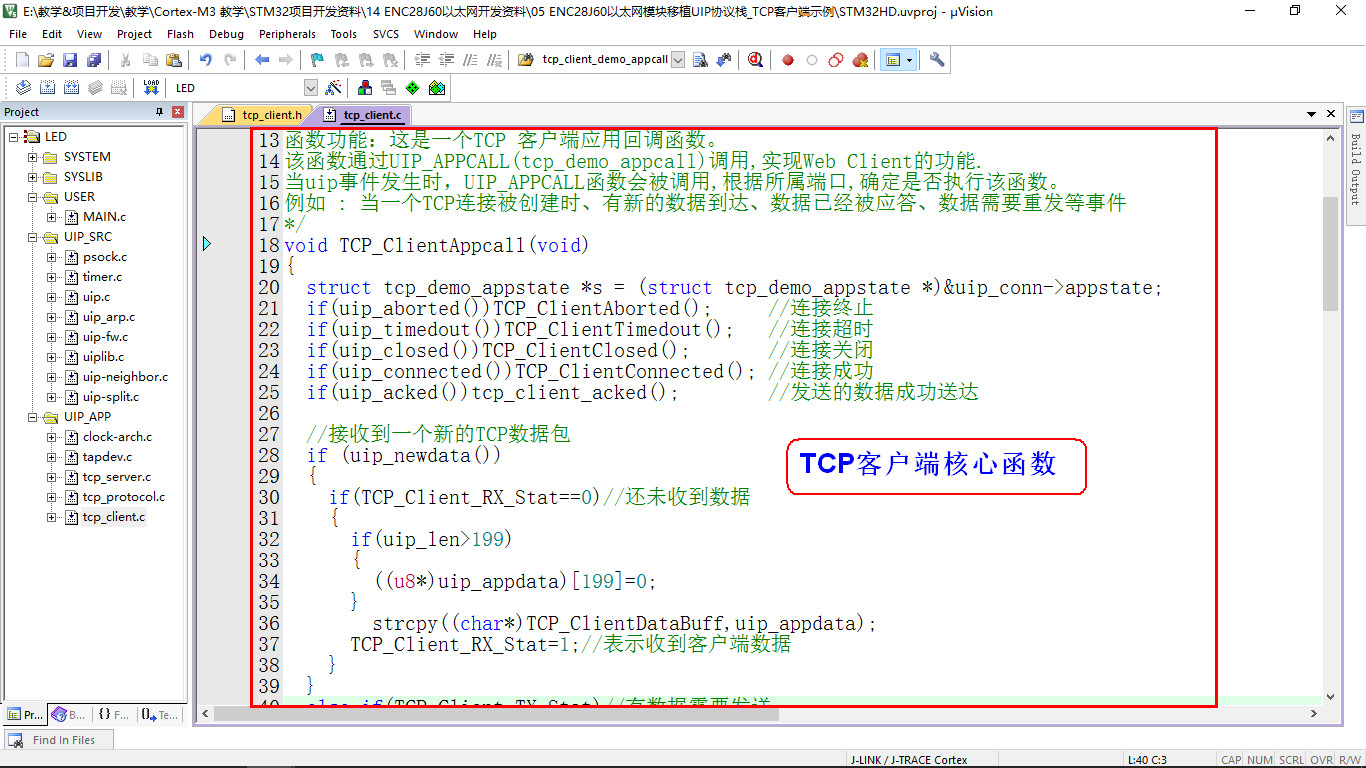The image size is (1366, 768).
Task: Open the Peripherals menu
Action: pos(287,34)
